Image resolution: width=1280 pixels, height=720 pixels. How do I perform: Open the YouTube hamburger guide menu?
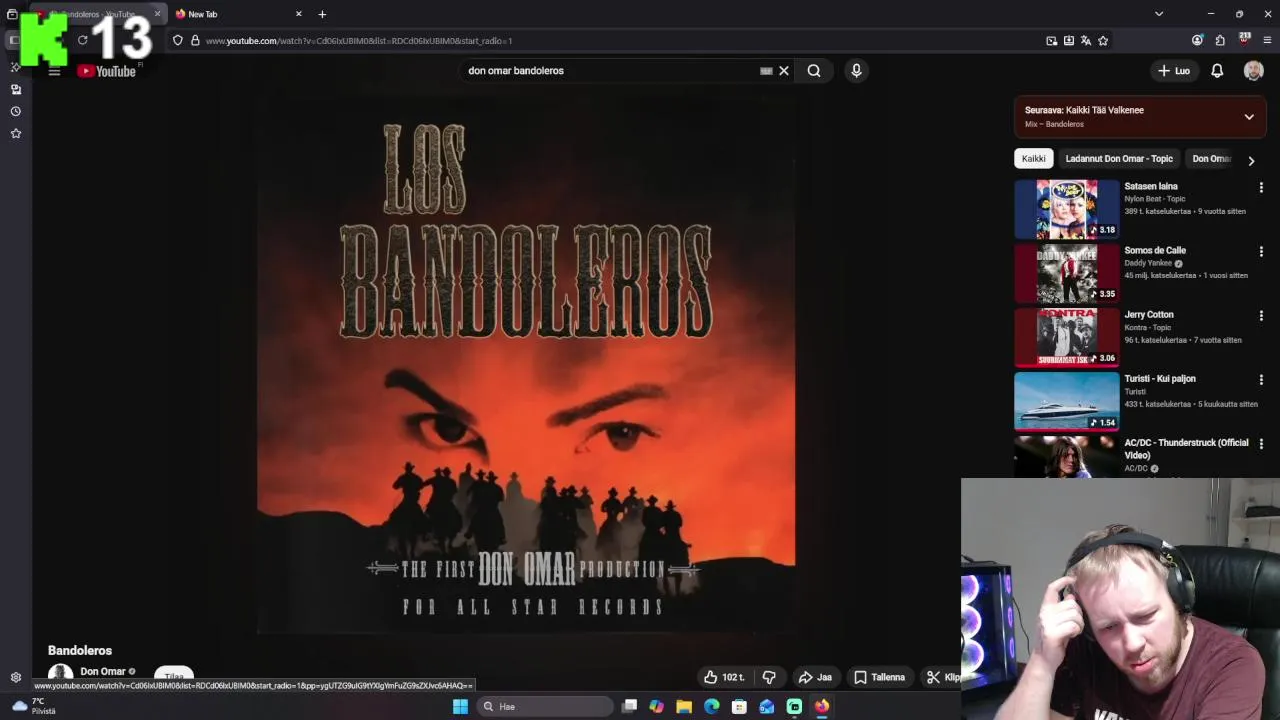click(x=54, y=71)
